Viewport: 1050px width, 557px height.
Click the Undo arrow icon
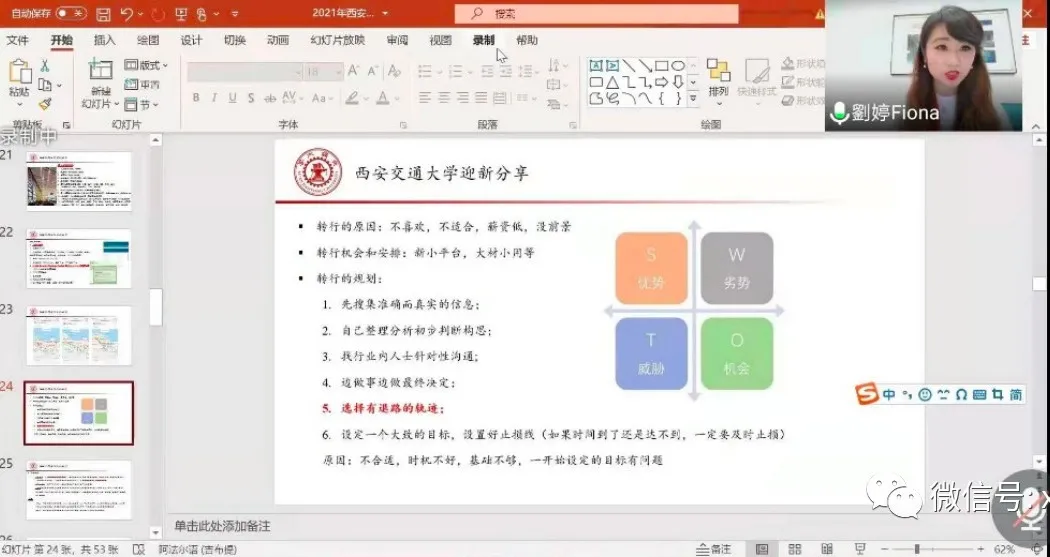pyautogui.click(x=128, y=14)
